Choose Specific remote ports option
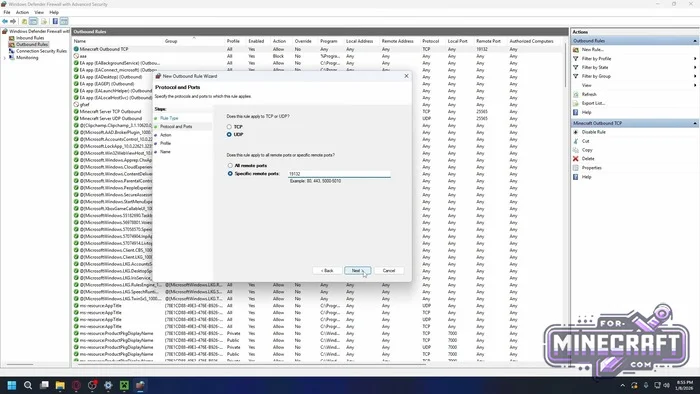 tap(230, 174)
